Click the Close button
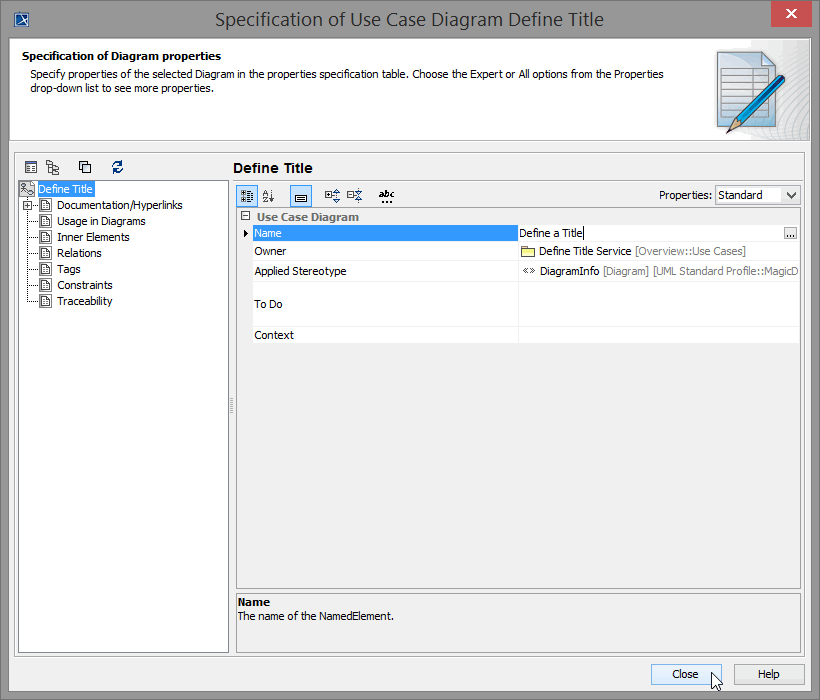 (x=686, y=673)
